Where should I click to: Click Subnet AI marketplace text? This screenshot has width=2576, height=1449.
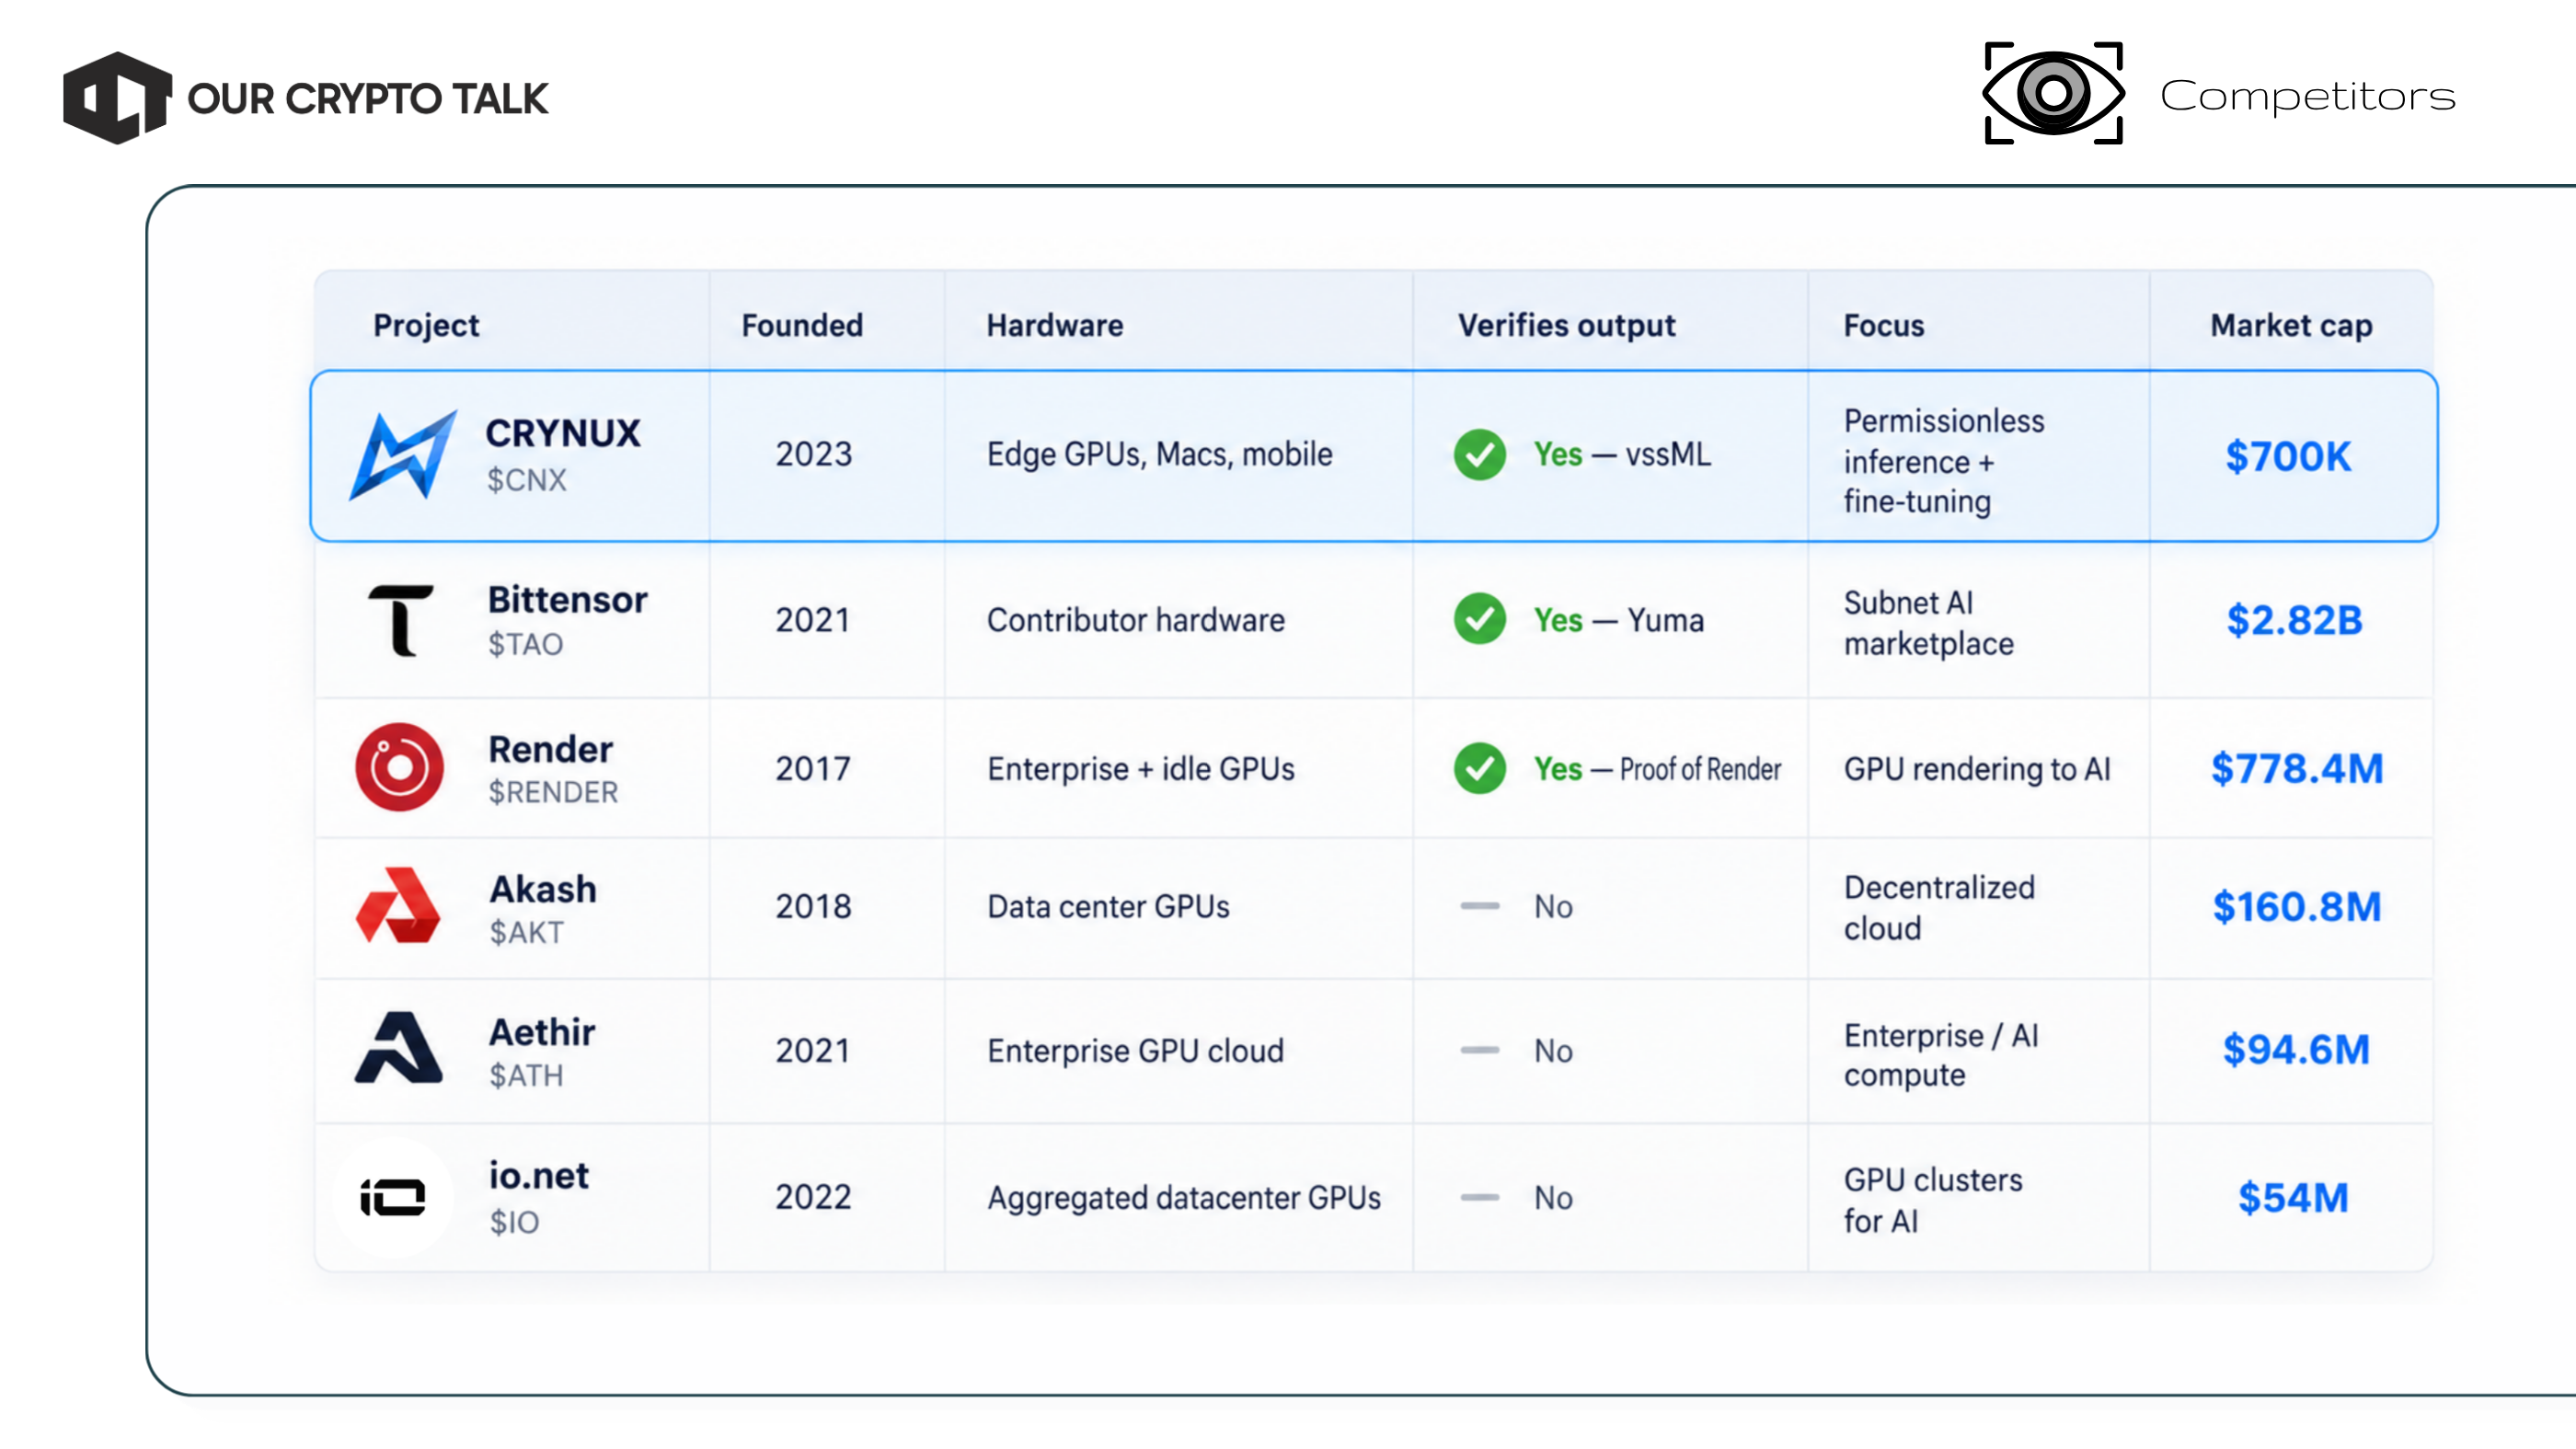[1928, 623]
